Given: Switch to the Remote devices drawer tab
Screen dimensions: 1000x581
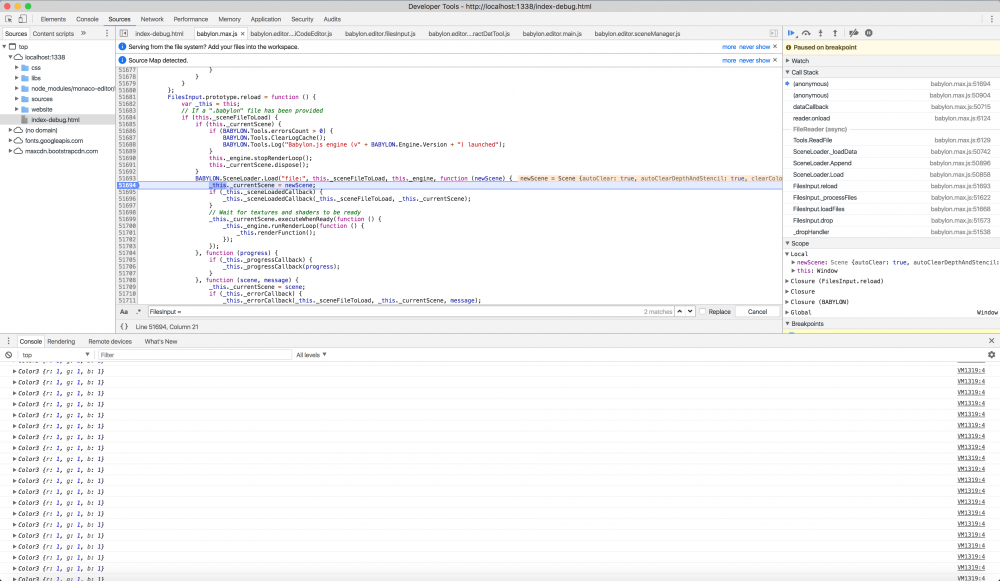Looking at the screenshot, I should tap(110, 341).
